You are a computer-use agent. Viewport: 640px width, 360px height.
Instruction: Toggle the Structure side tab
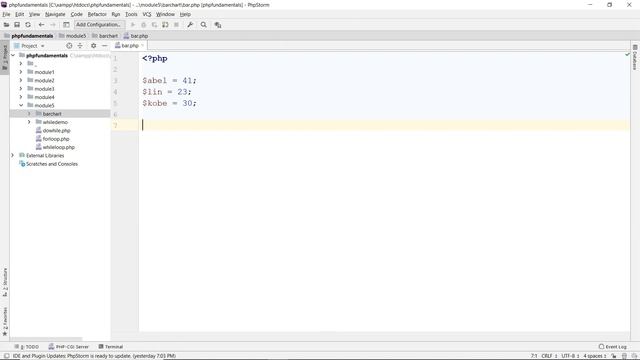pyautogui.click(x=5, y=283)
